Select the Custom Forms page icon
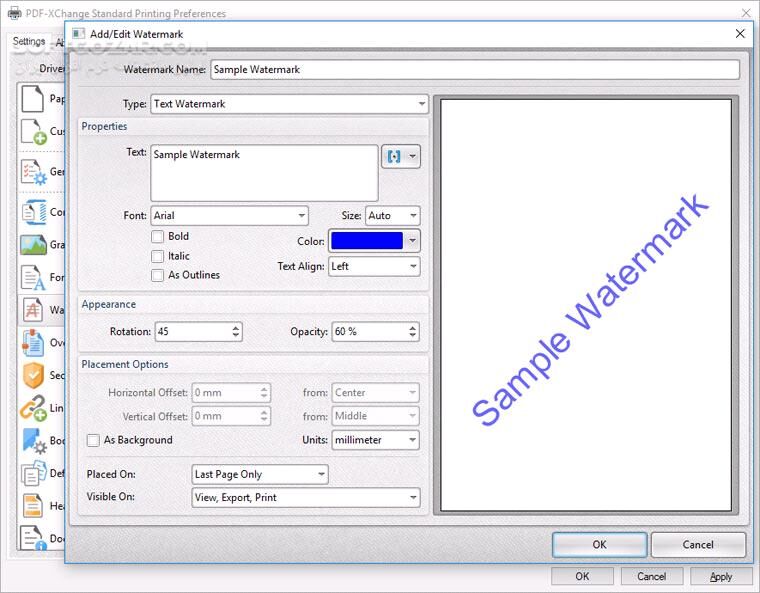 tap(33, 133)
